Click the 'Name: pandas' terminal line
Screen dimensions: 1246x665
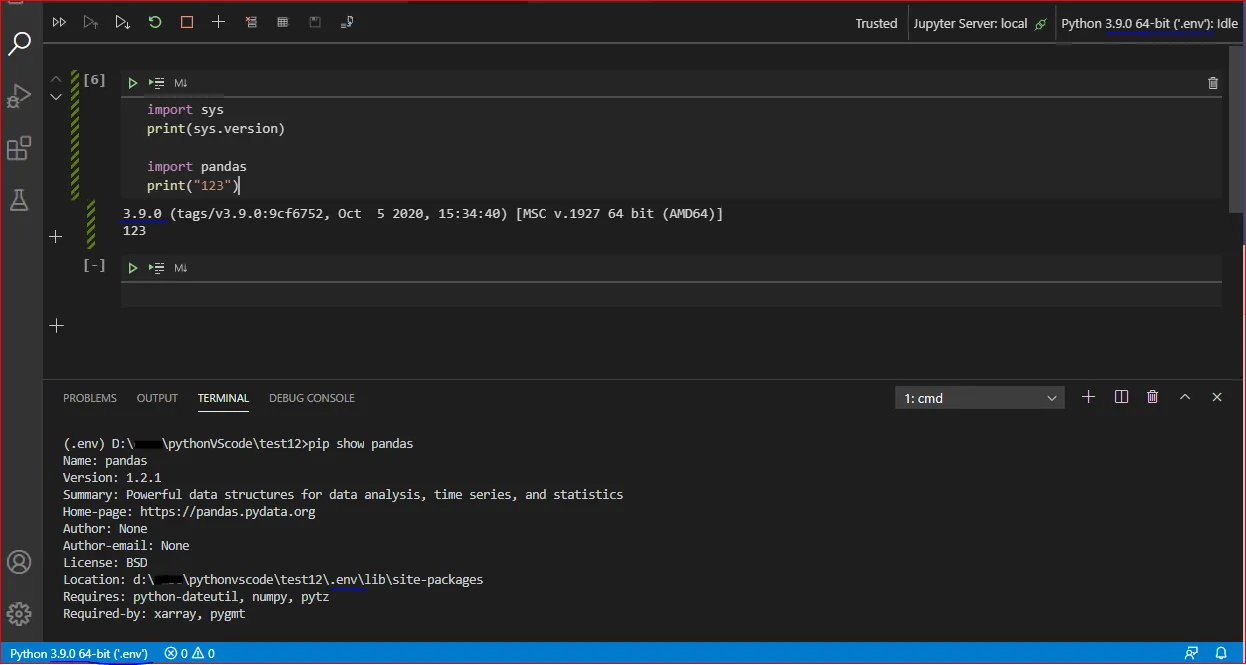tap(105, 460)
